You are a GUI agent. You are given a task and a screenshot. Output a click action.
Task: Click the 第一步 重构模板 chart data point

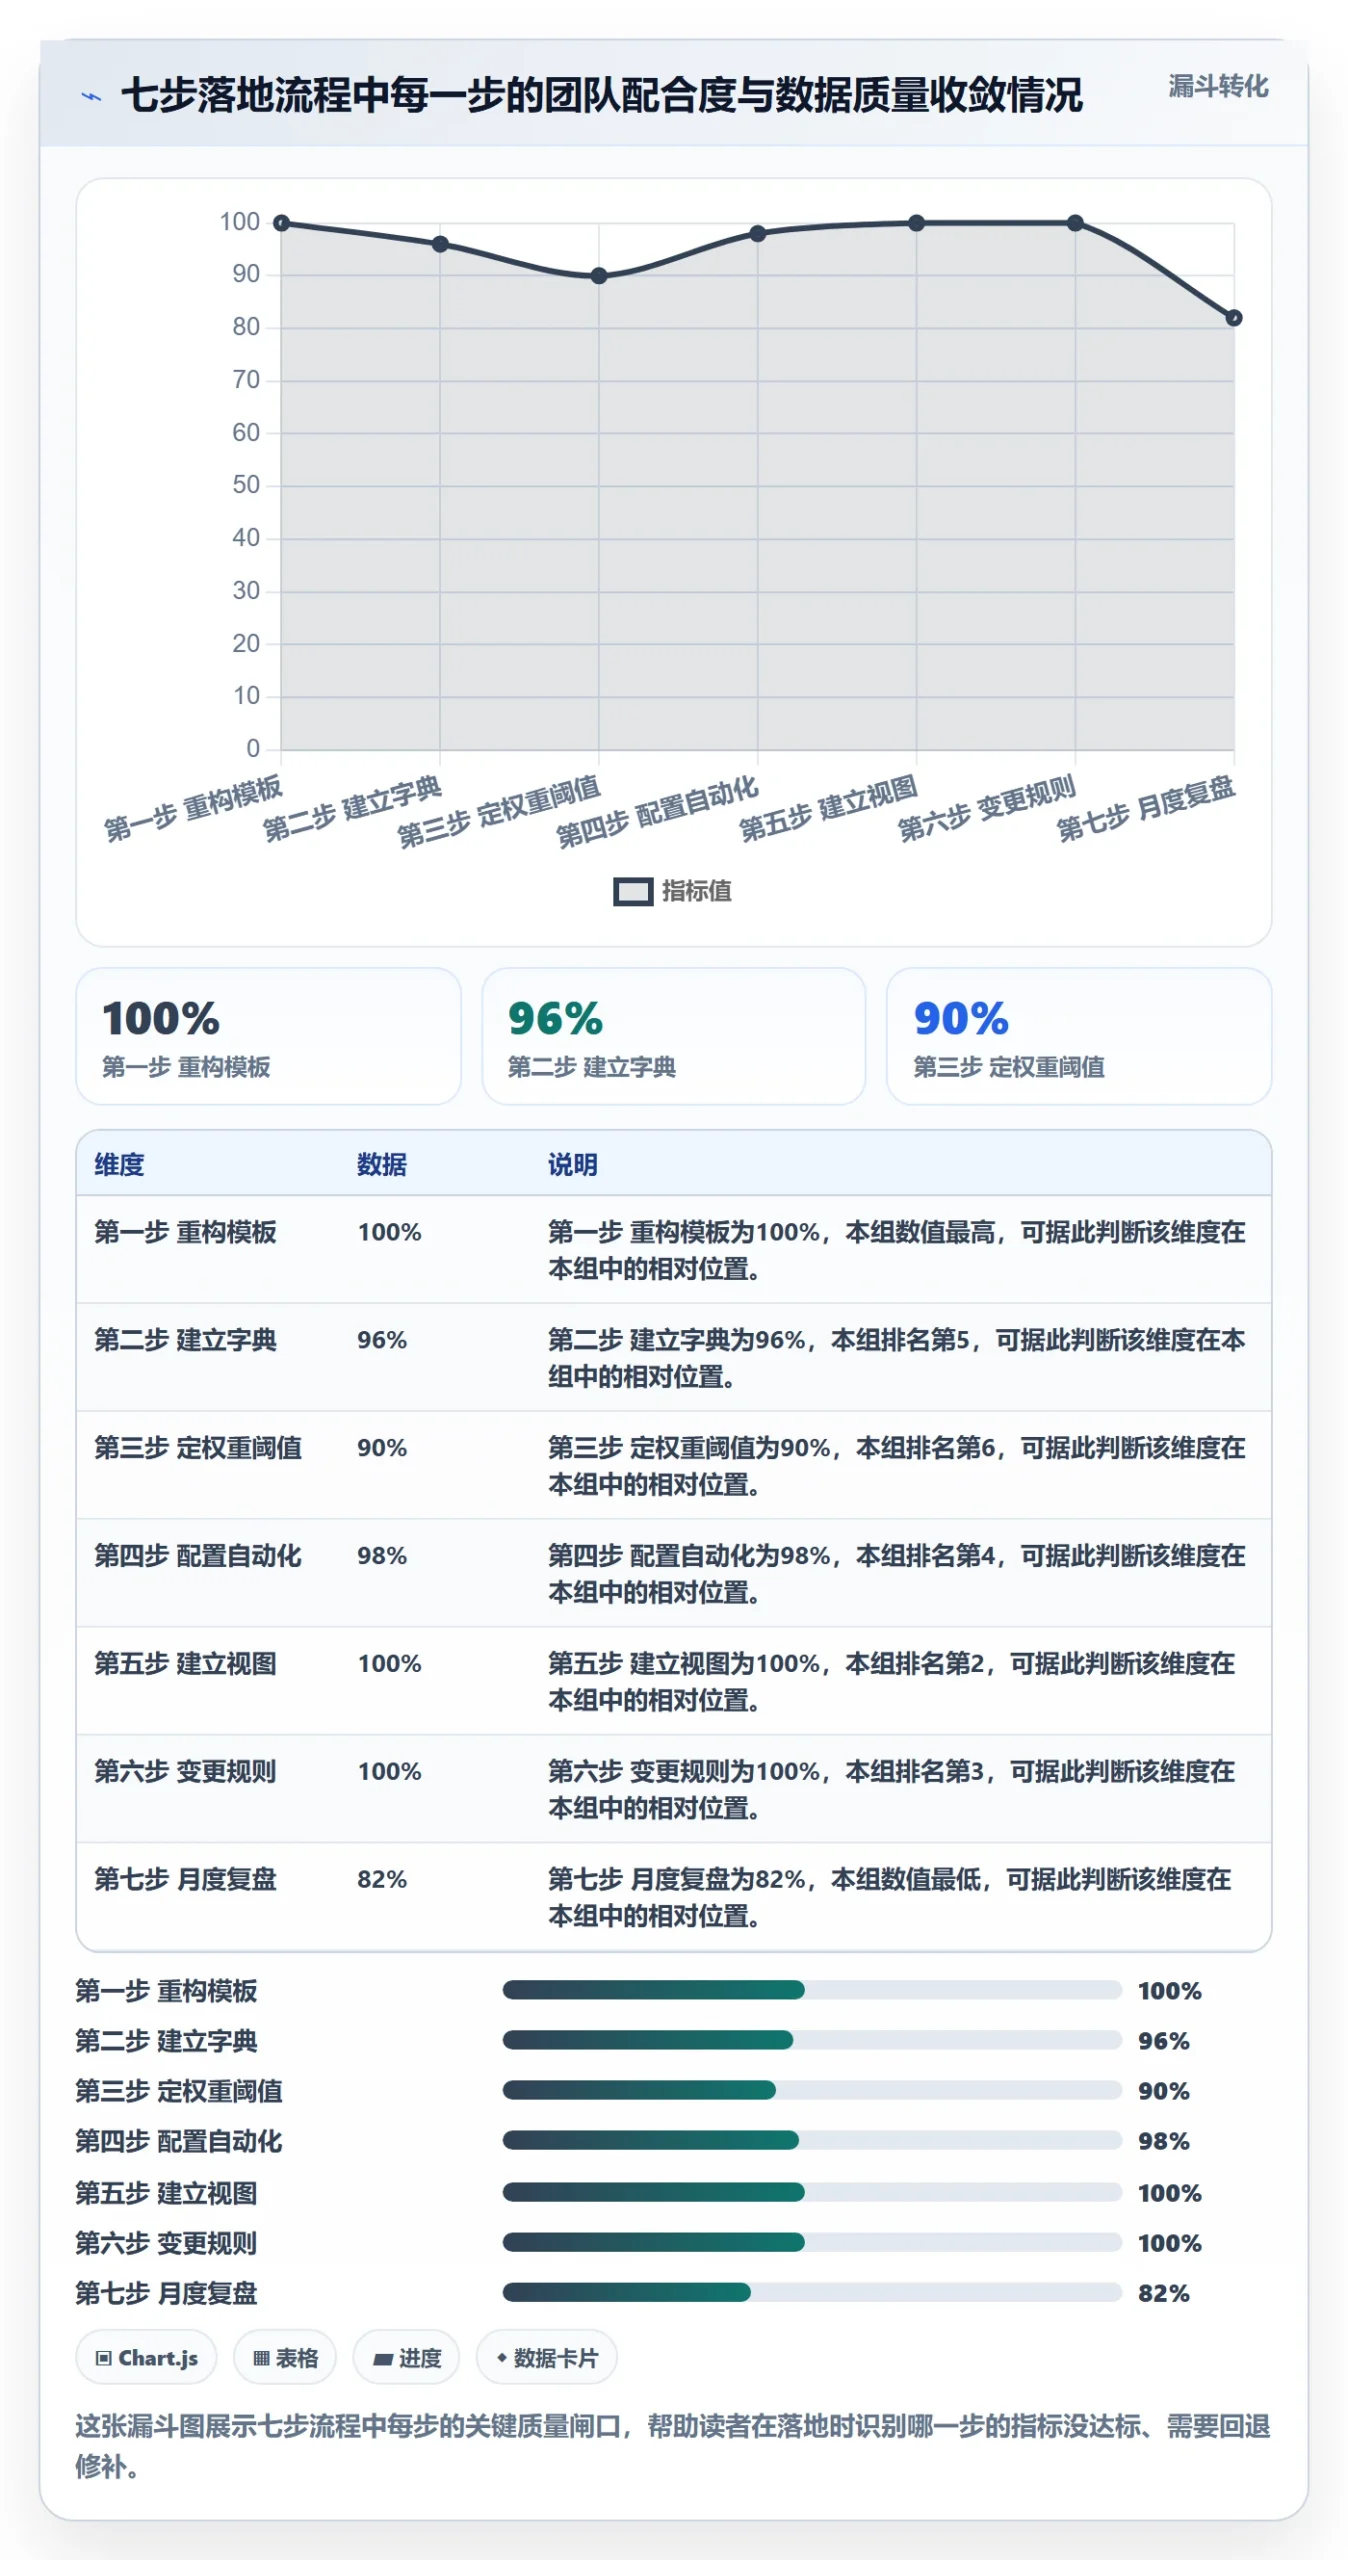(282, 223)
